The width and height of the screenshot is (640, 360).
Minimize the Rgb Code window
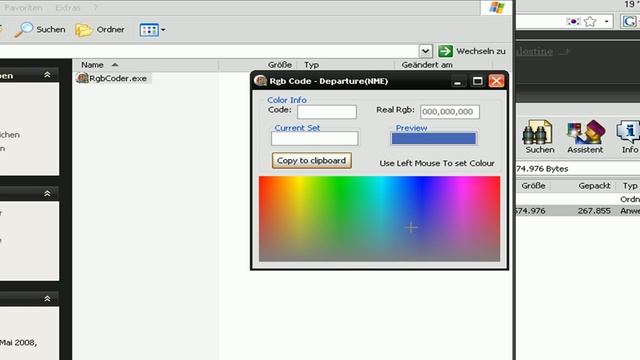point(458,81)
